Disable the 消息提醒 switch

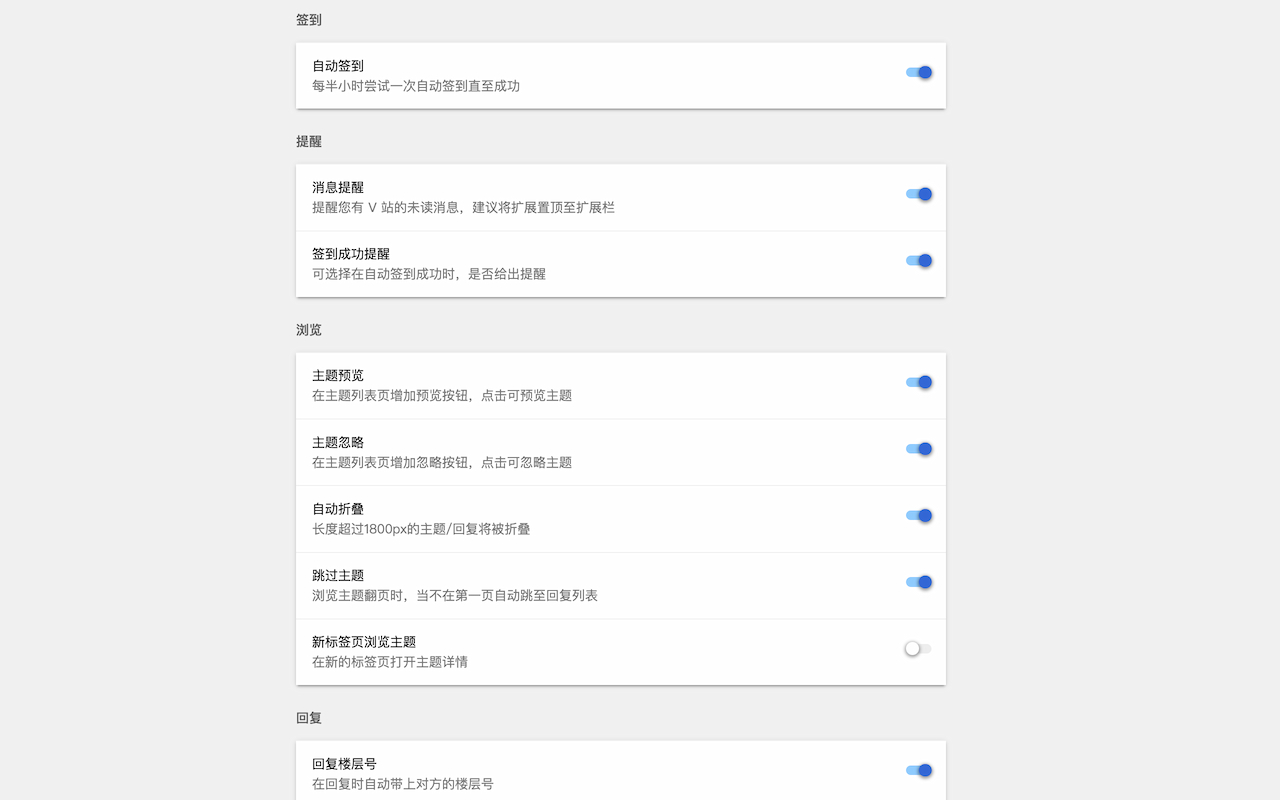click(919, 194)
